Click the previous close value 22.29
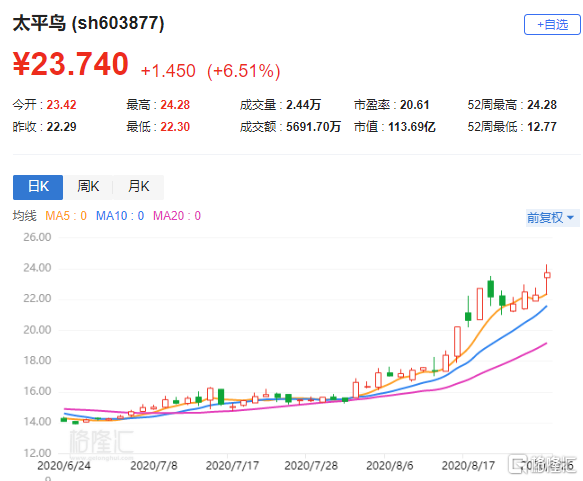This screenshot has height=481, width=583. tap(61, 127)
